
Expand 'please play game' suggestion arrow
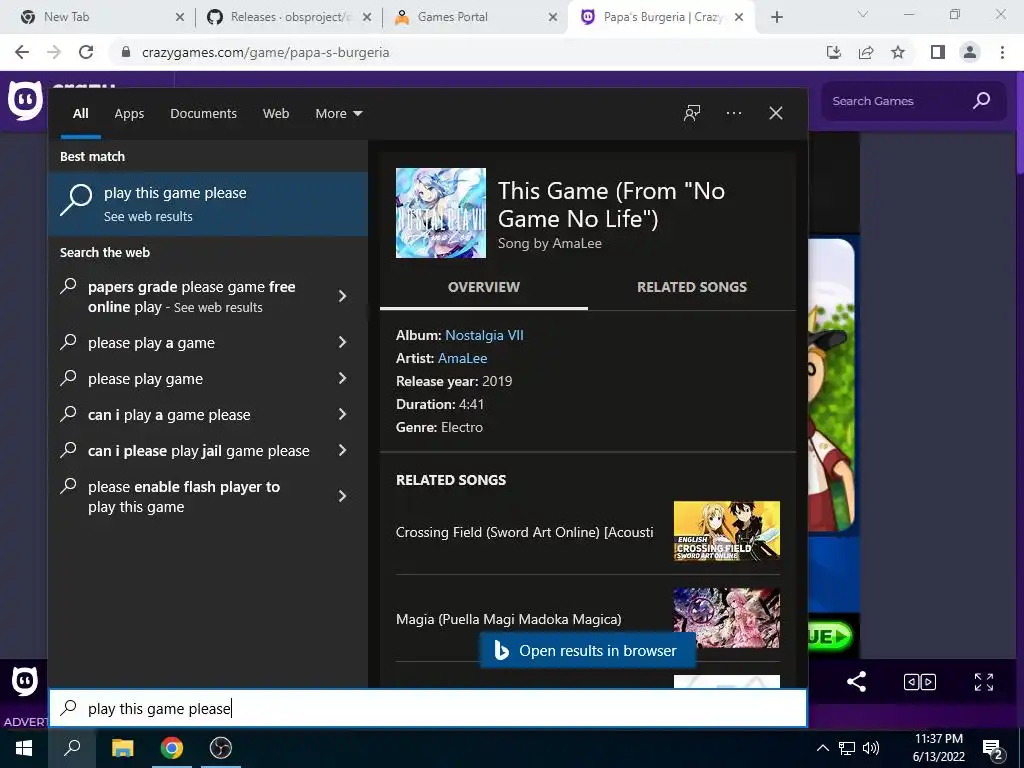[x=342, y=378]
